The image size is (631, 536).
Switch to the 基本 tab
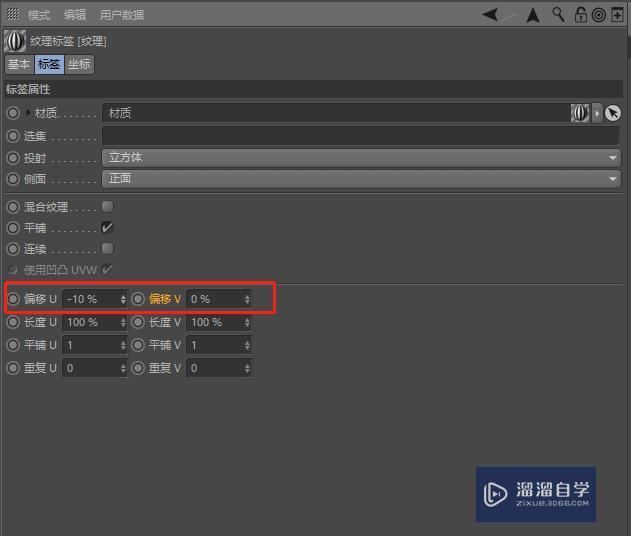(x=19, y=64)
